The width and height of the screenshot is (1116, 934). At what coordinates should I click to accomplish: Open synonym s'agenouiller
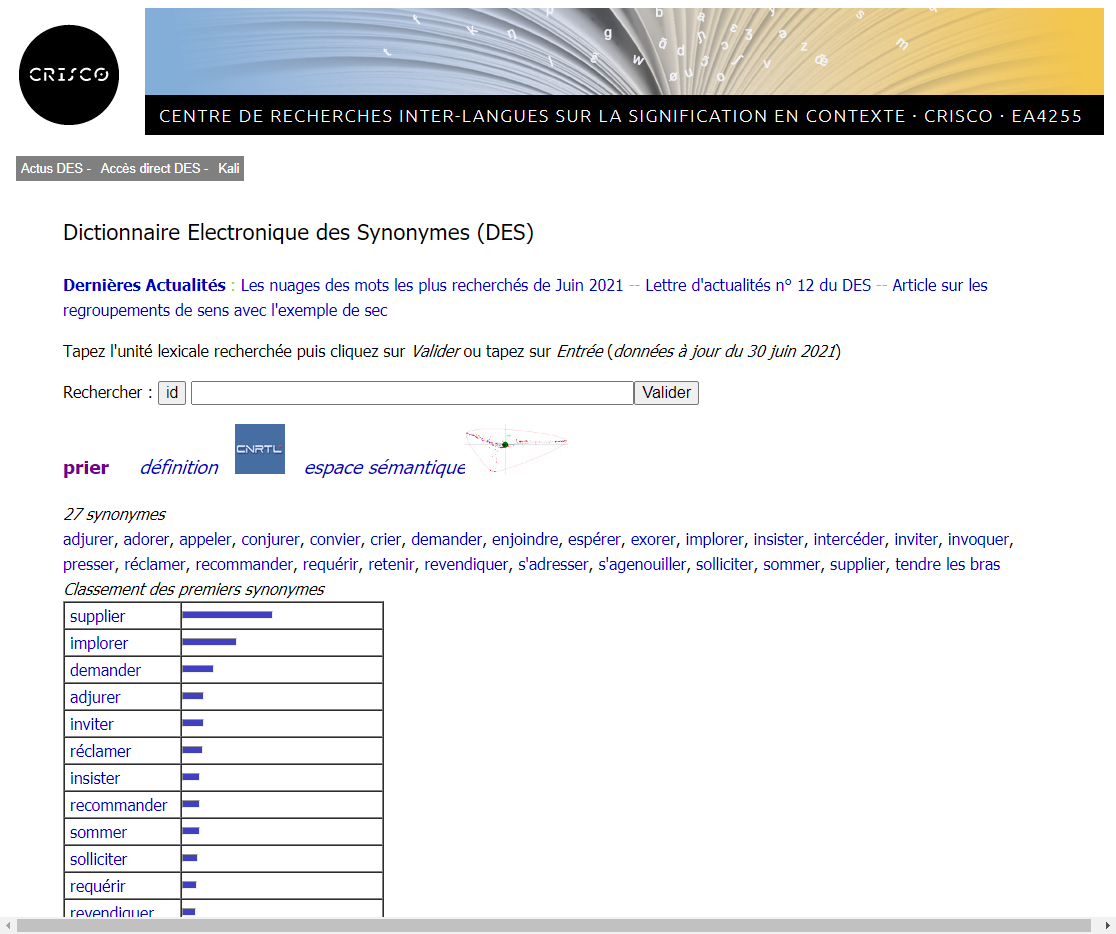click(x=642, y=565)
